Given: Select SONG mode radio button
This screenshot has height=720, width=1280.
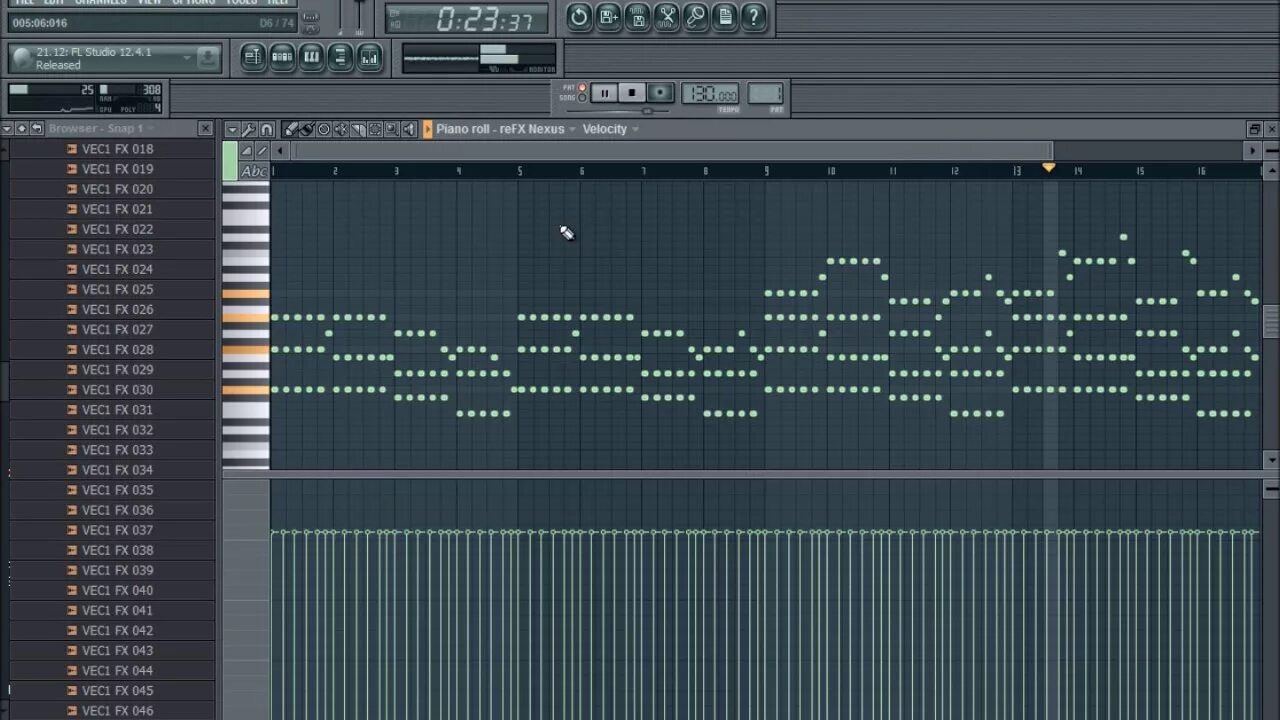Looking at the screenshot, I should point(582,98).
